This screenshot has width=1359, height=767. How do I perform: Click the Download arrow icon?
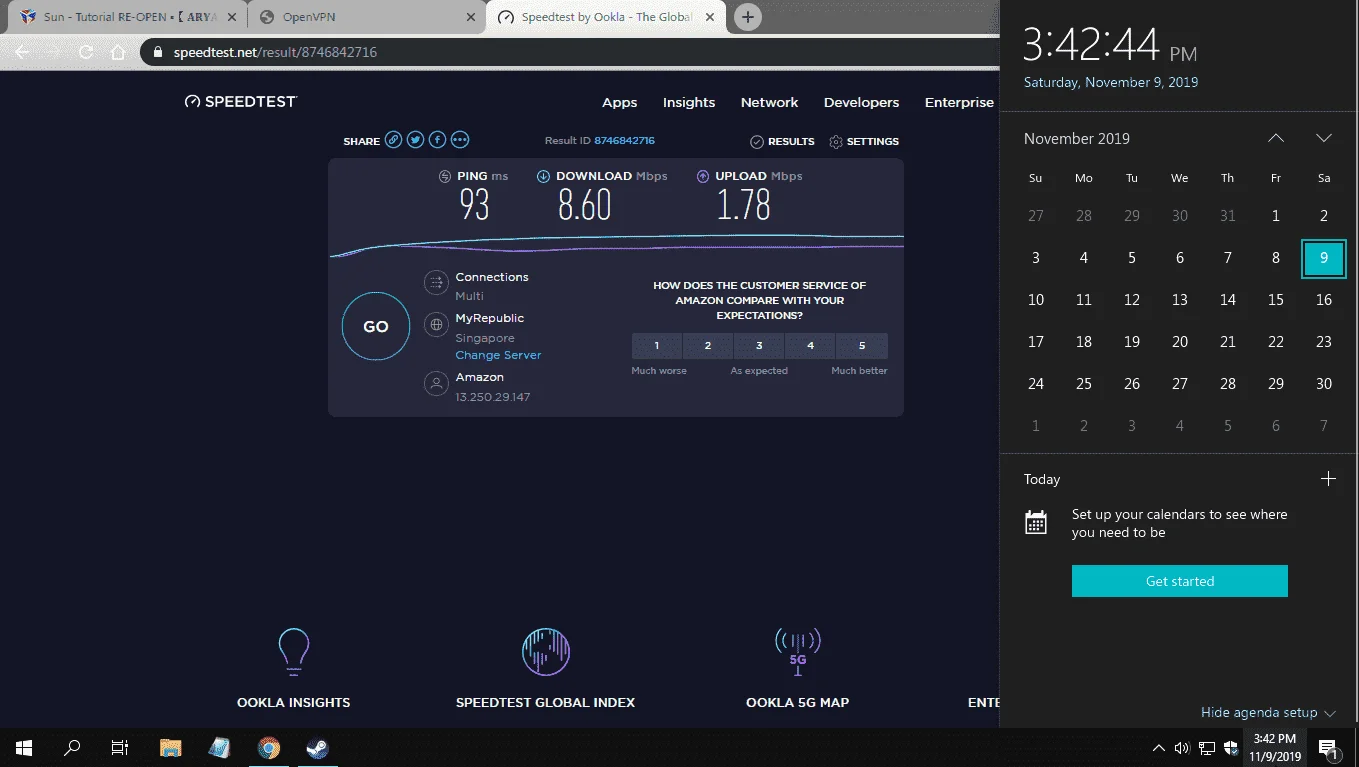pyautogui.click(x=544, y=176)
